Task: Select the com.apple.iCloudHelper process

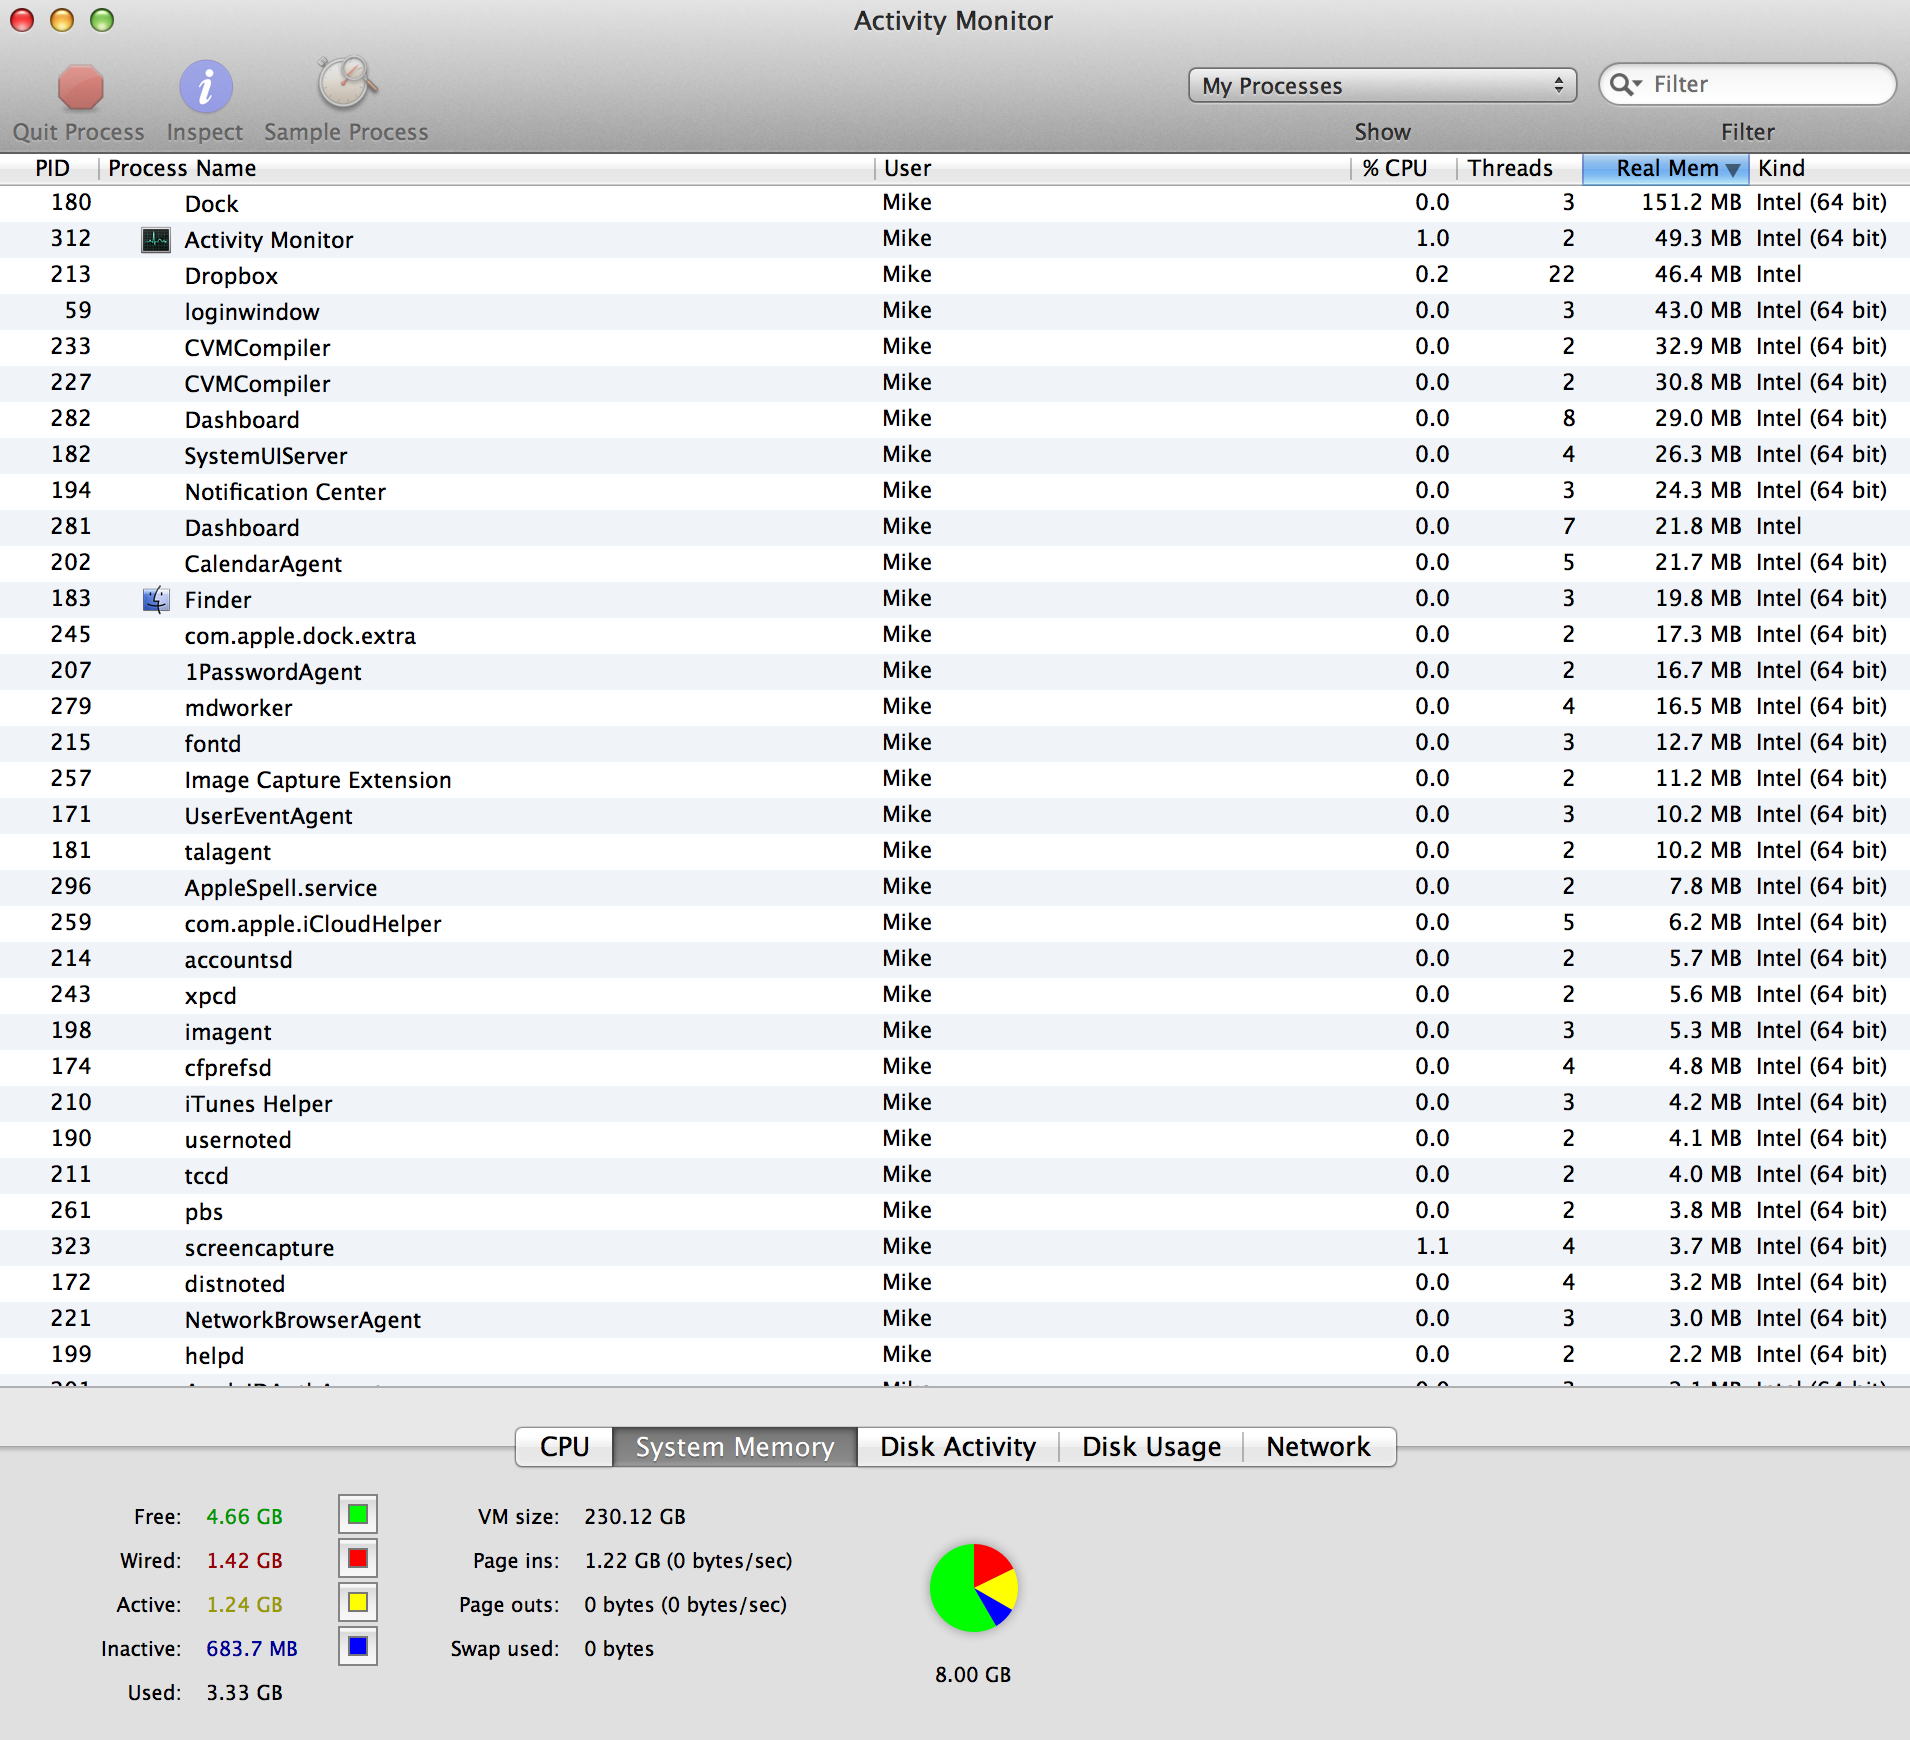Action: [955, 924]
